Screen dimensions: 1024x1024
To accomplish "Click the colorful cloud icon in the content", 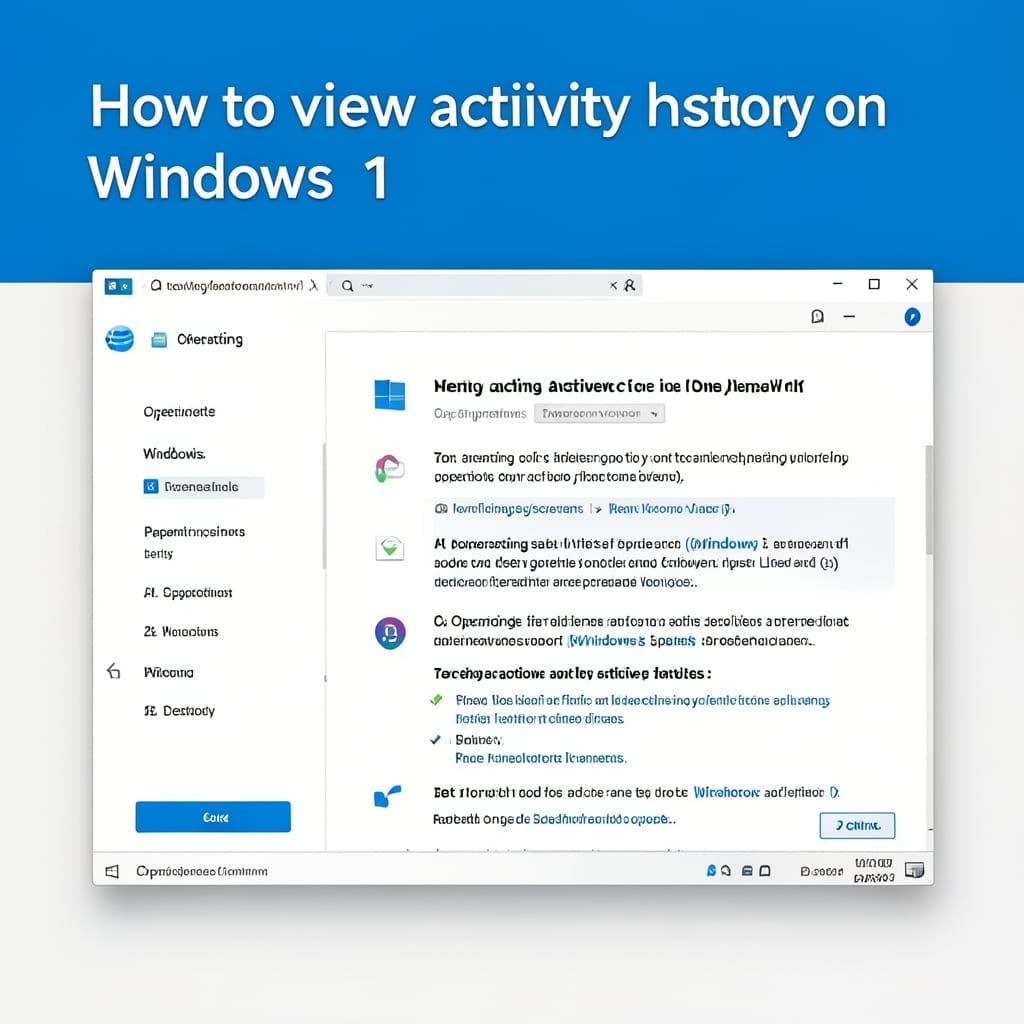I will tap(390, 468).
